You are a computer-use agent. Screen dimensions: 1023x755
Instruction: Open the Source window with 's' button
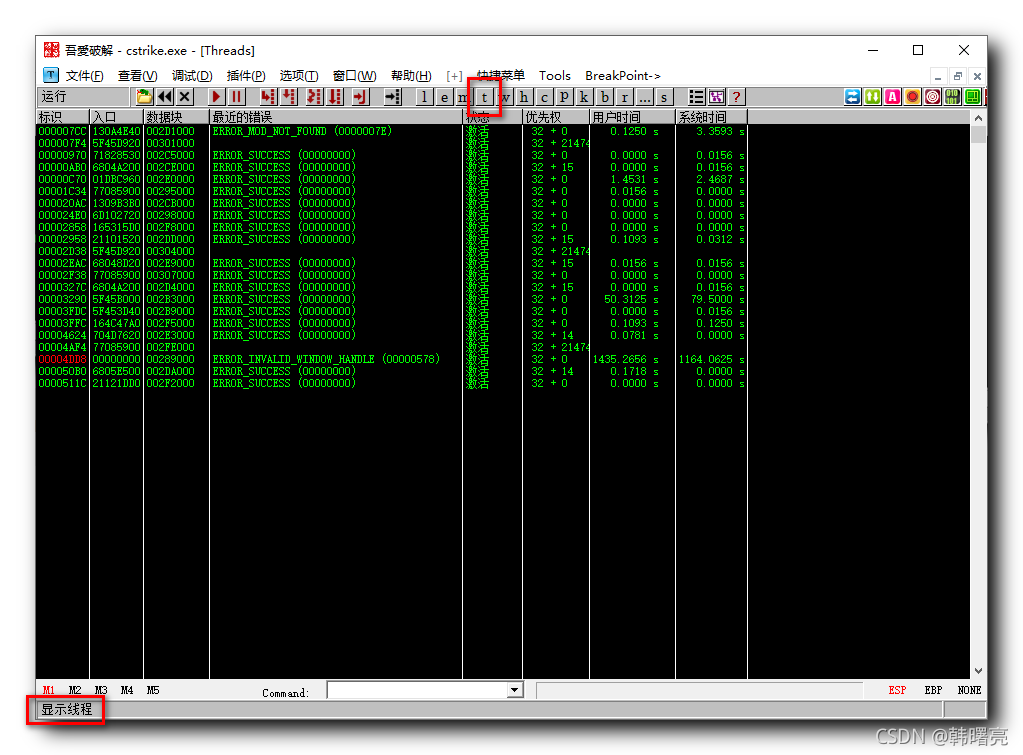[x=664, y=97]
